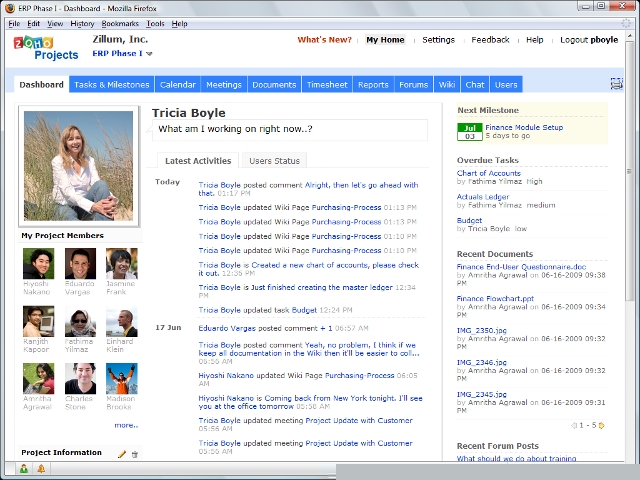Click the trash icon next to Project Information

(x=135, y=454)
